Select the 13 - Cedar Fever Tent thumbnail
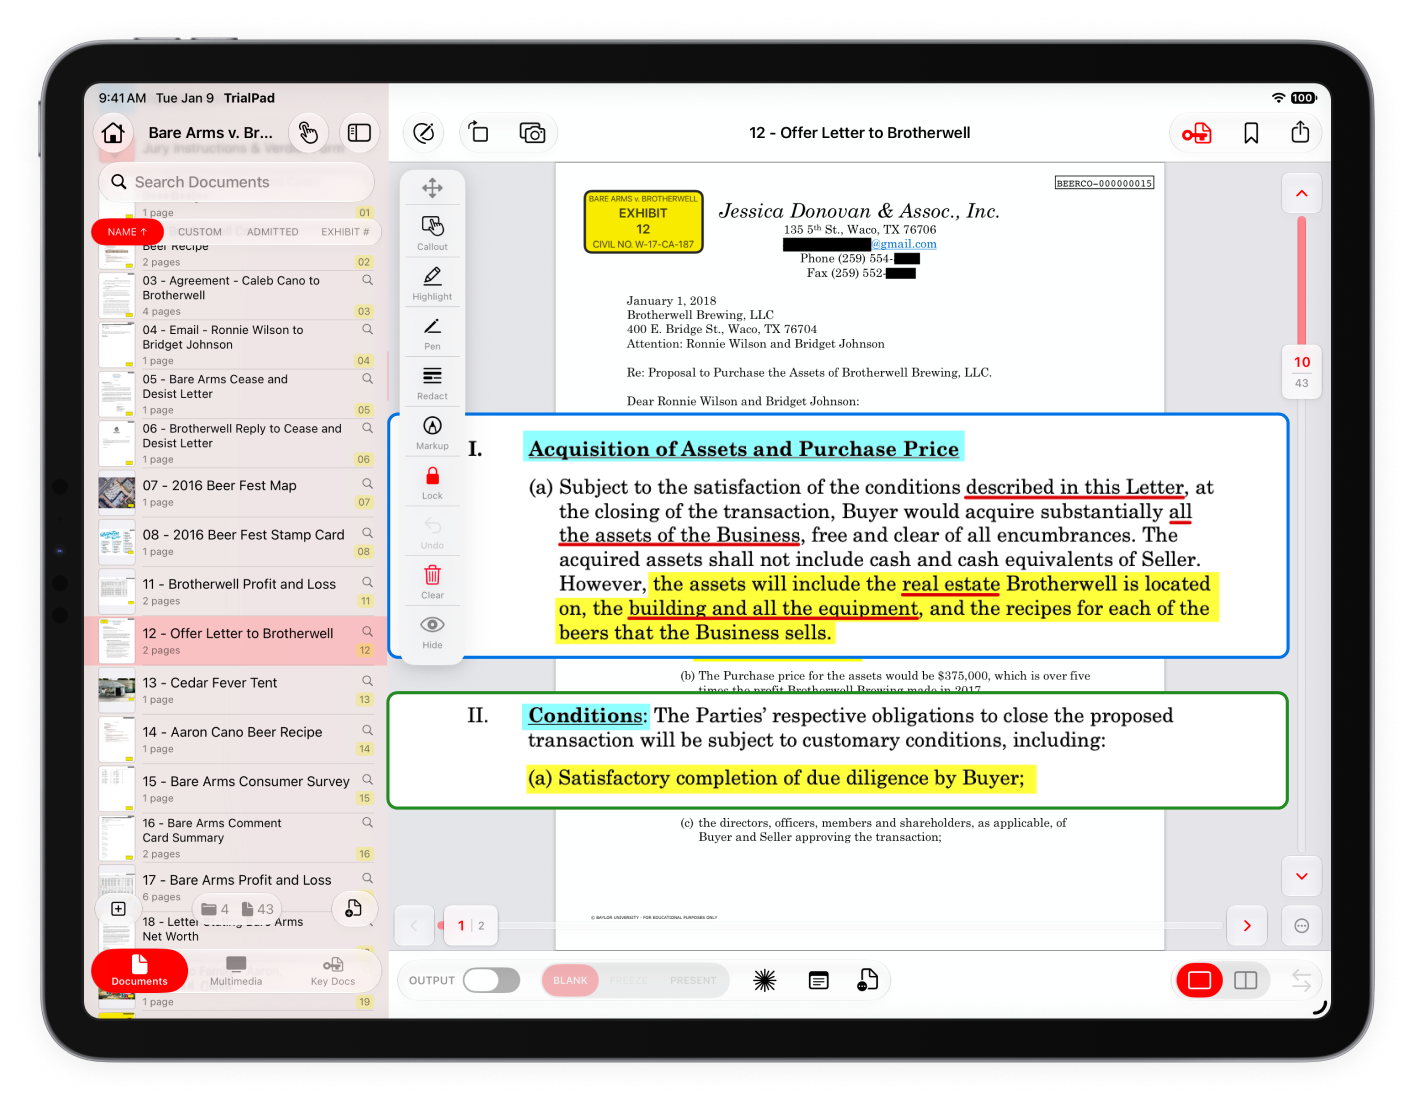The image size is (1415, 1110). [117, 690]
